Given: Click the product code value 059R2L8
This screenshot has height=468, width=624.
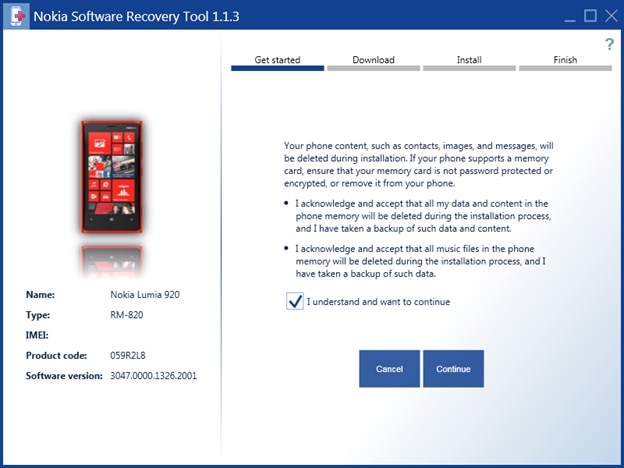Looking at the screenshot, I should pyautogui.click(x=130, y=355).
